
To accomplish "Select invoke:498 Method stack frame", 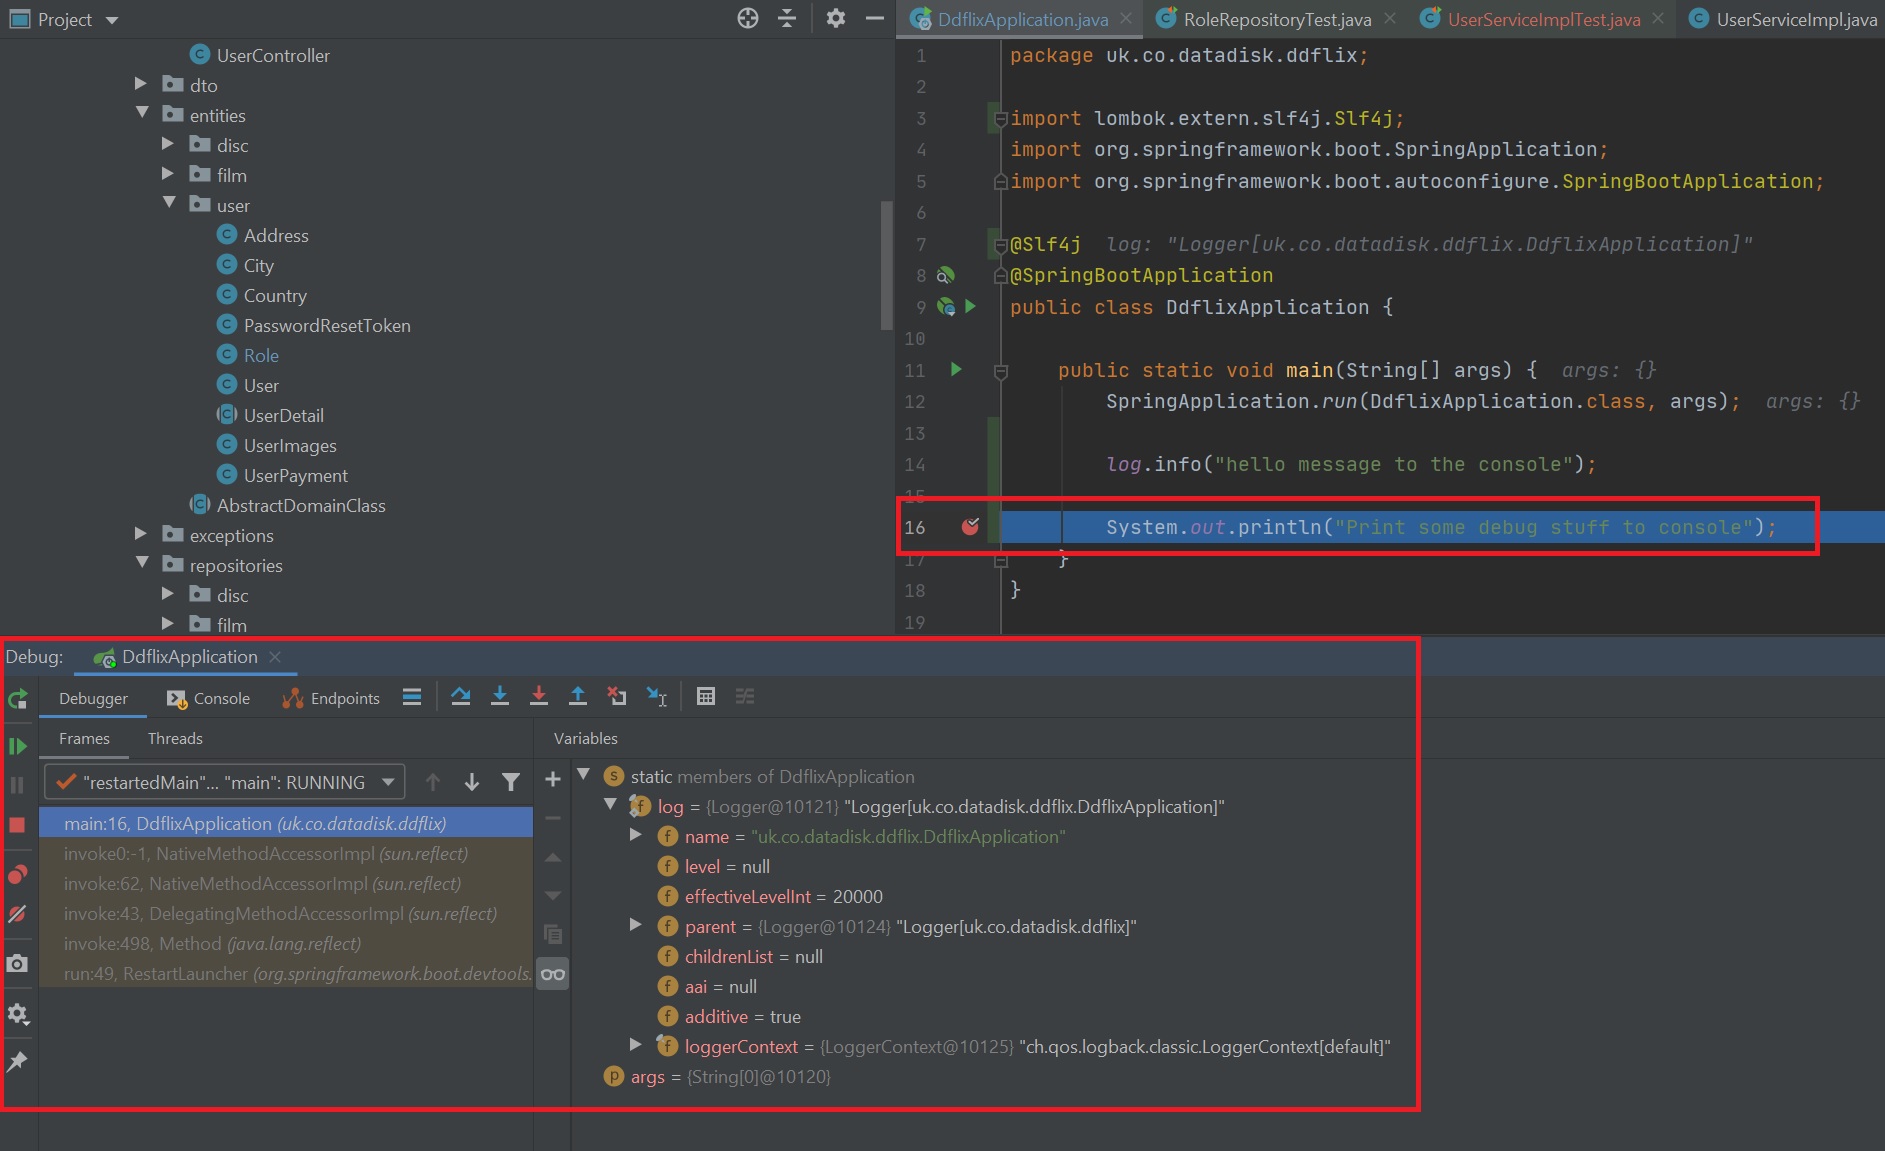I will click(212, 944).
